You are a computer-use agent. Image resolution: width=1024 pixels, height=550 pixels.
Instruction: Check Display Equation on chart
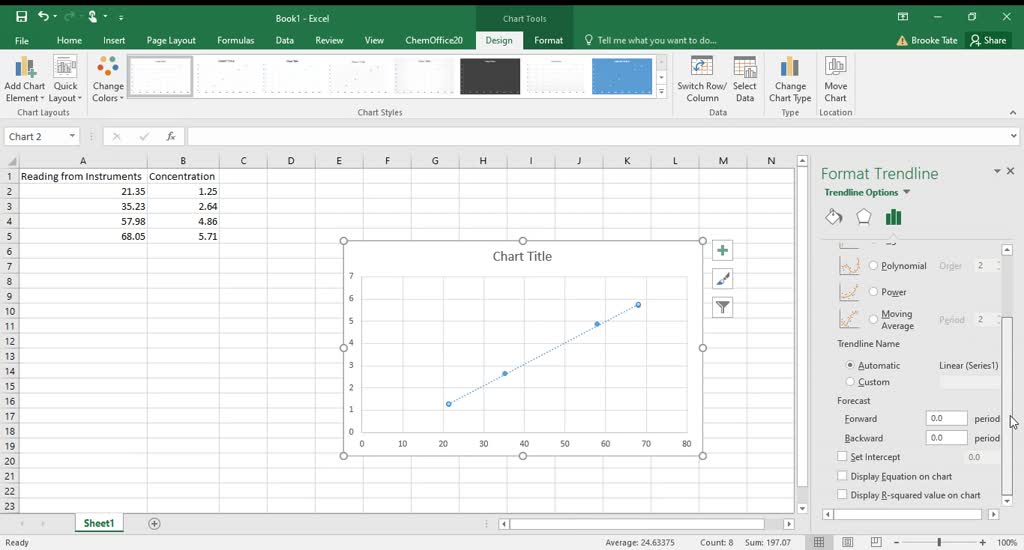[842, 476]
